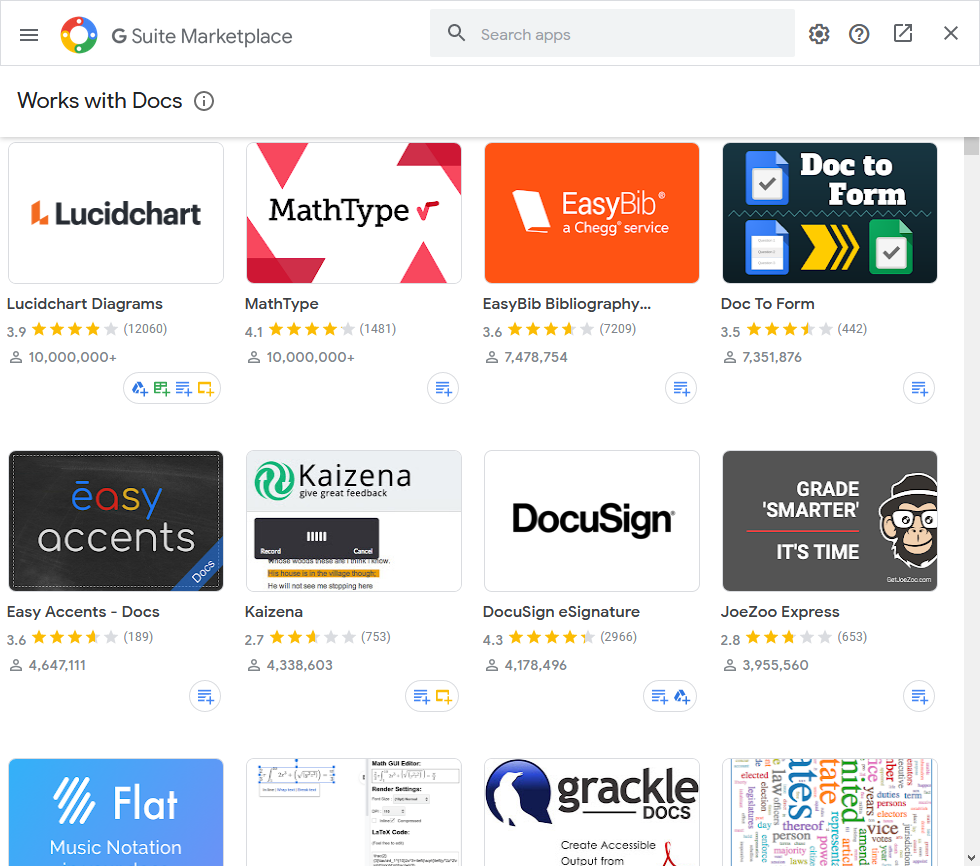980x866 pixels.
Task: Click the EasyBib Bibliography title
Action: (567, 304)
